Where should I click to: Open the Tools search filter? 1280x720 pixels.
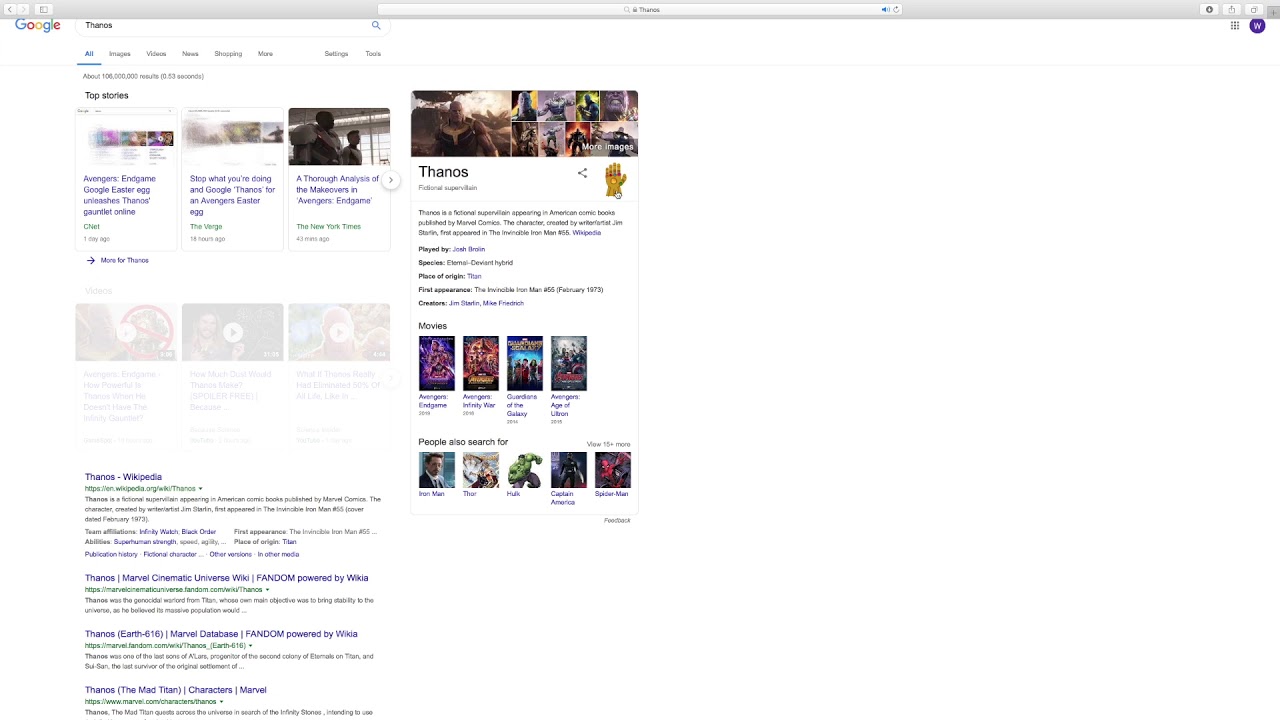[373, 54]
